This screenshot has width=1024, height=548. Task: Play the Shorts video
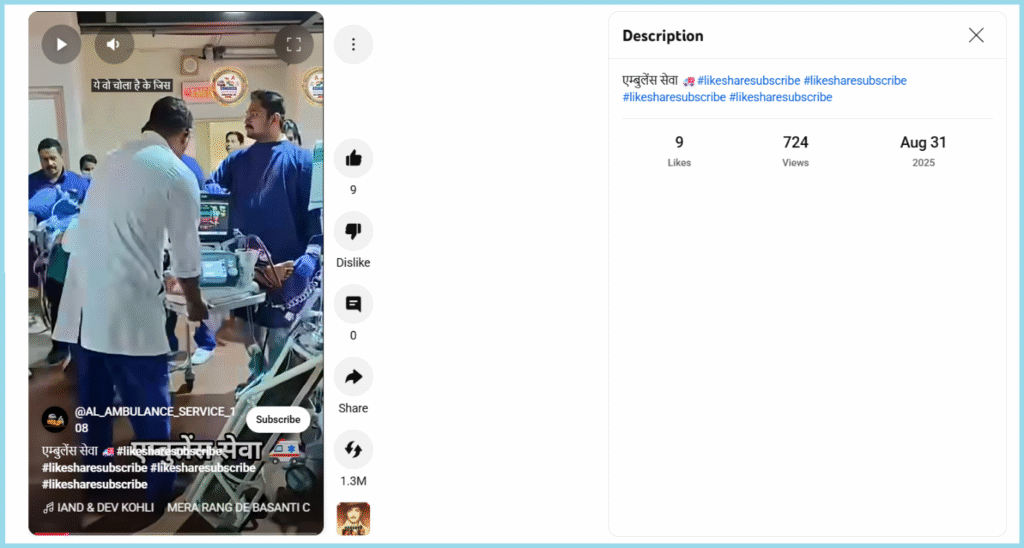61,44
